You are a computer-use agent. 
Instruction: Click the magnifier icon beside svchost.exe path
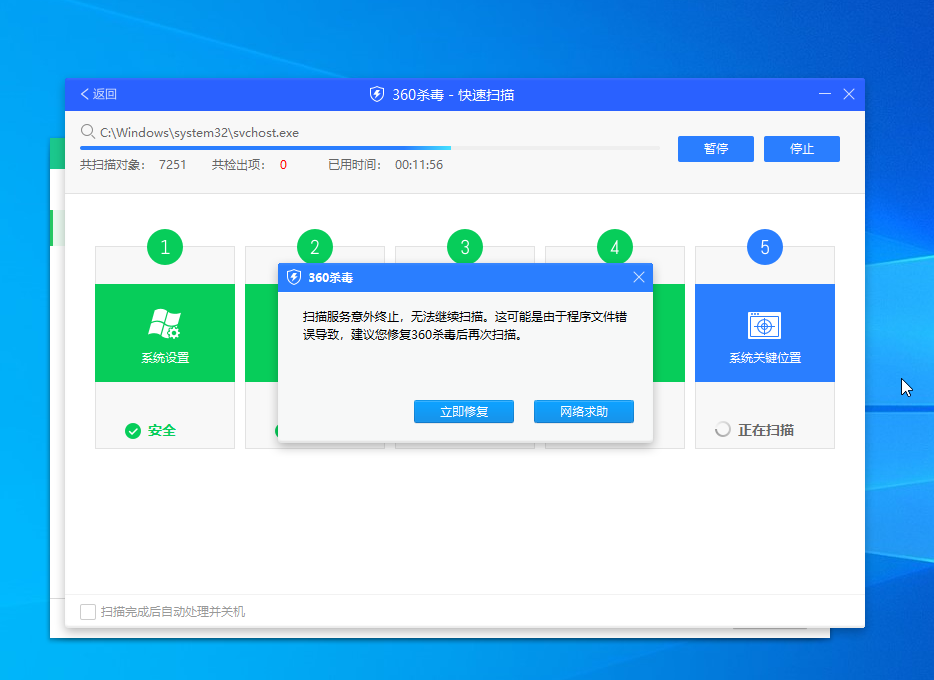tap(88, 131)
